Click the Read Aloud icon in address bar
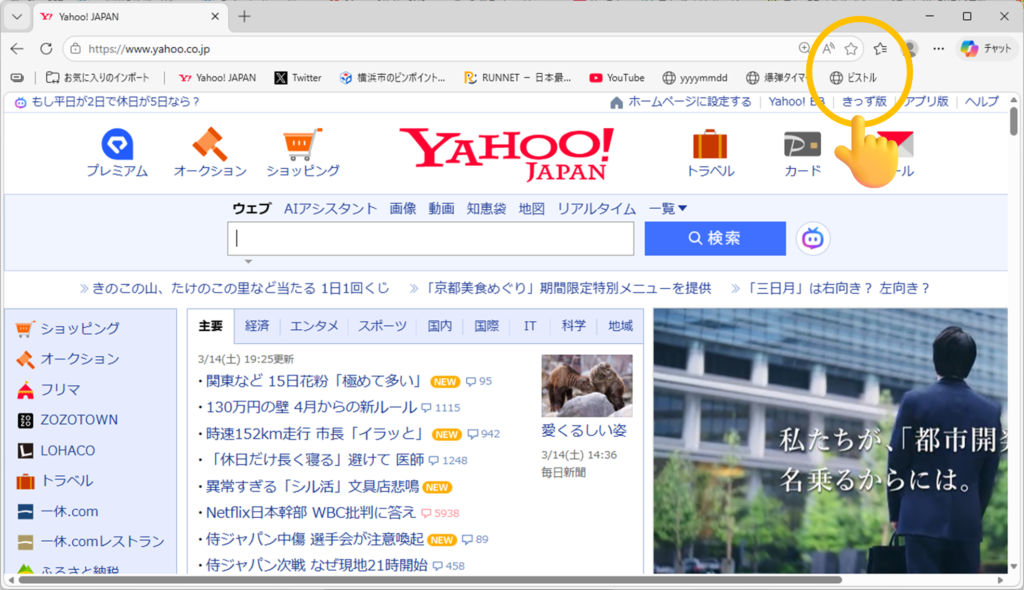The image size is (1024, 590). [x=828, y=48]
